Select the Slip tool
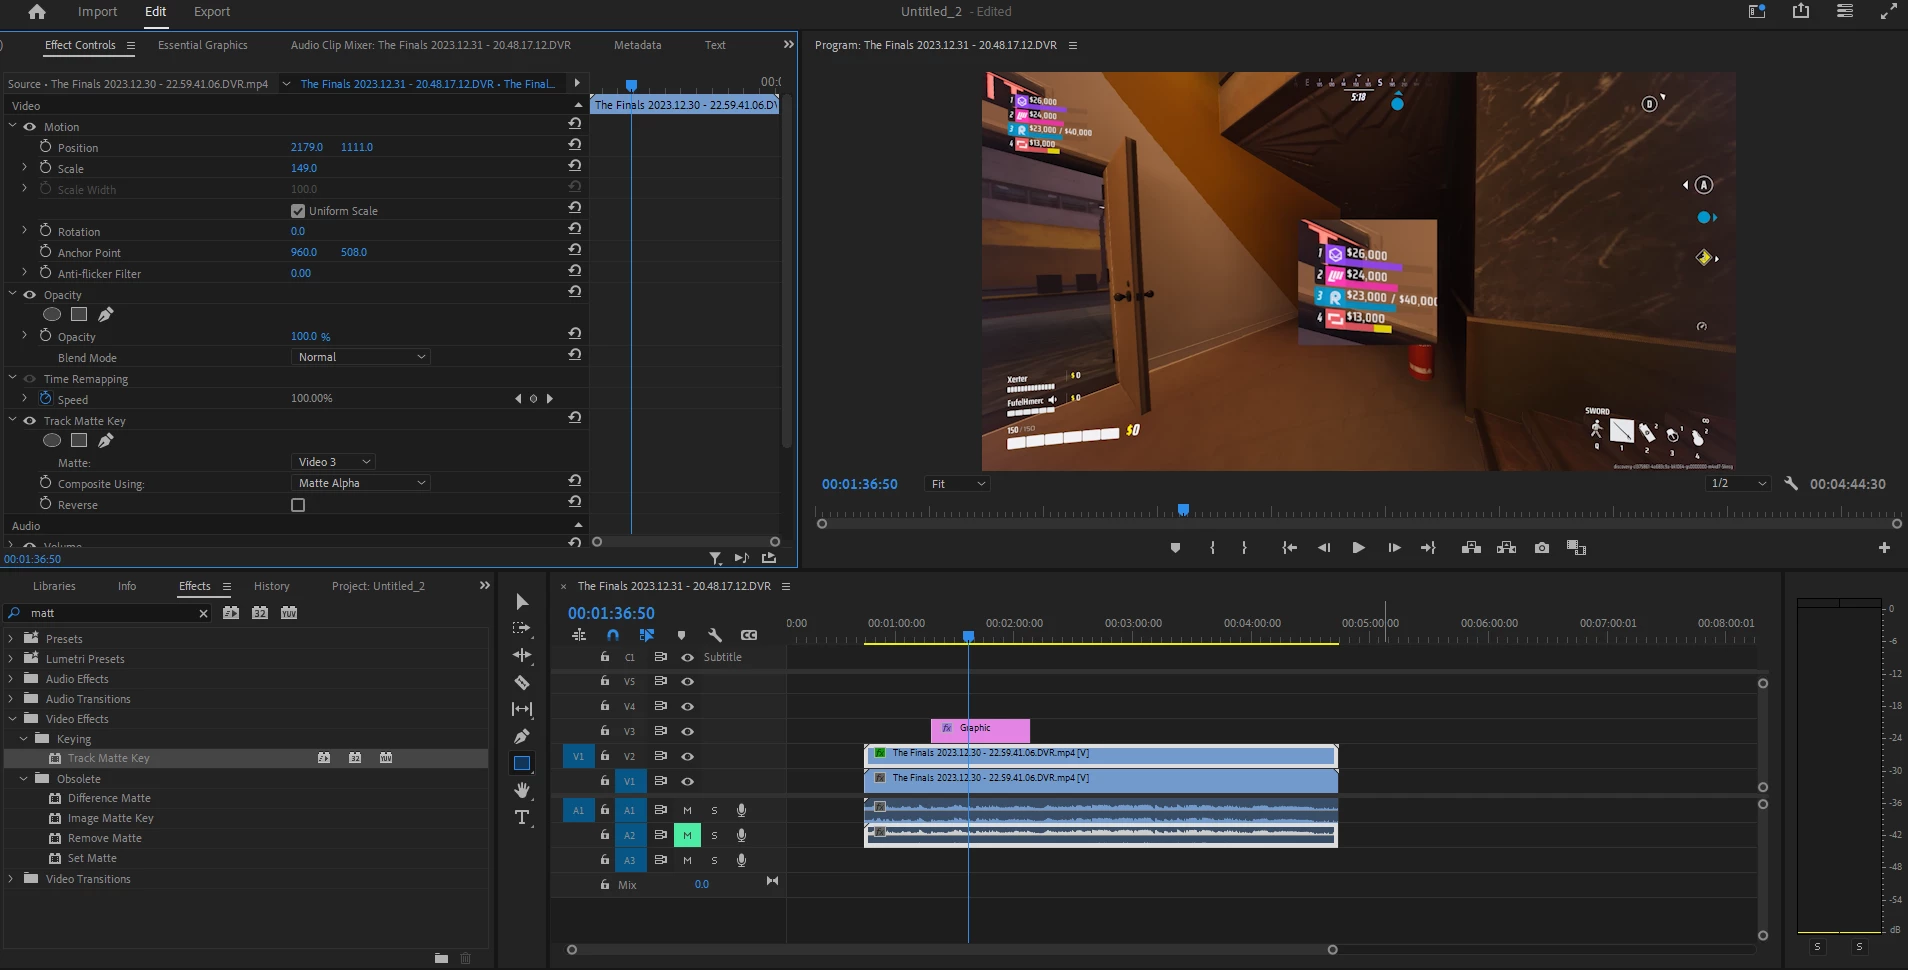1908x970 pixels. coord(522,709)
